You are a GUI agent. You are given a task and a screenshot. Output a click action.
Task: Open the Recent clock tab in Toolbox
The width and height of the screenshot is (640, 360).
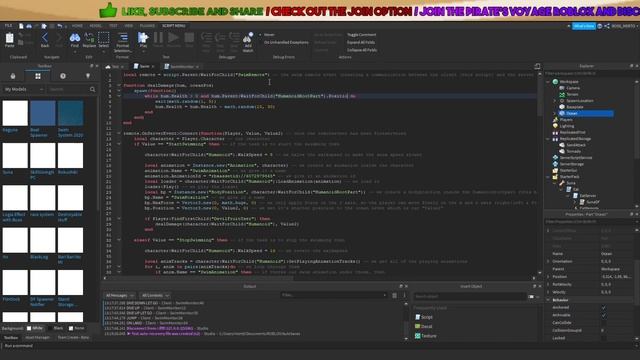click(x=63, y=76)
